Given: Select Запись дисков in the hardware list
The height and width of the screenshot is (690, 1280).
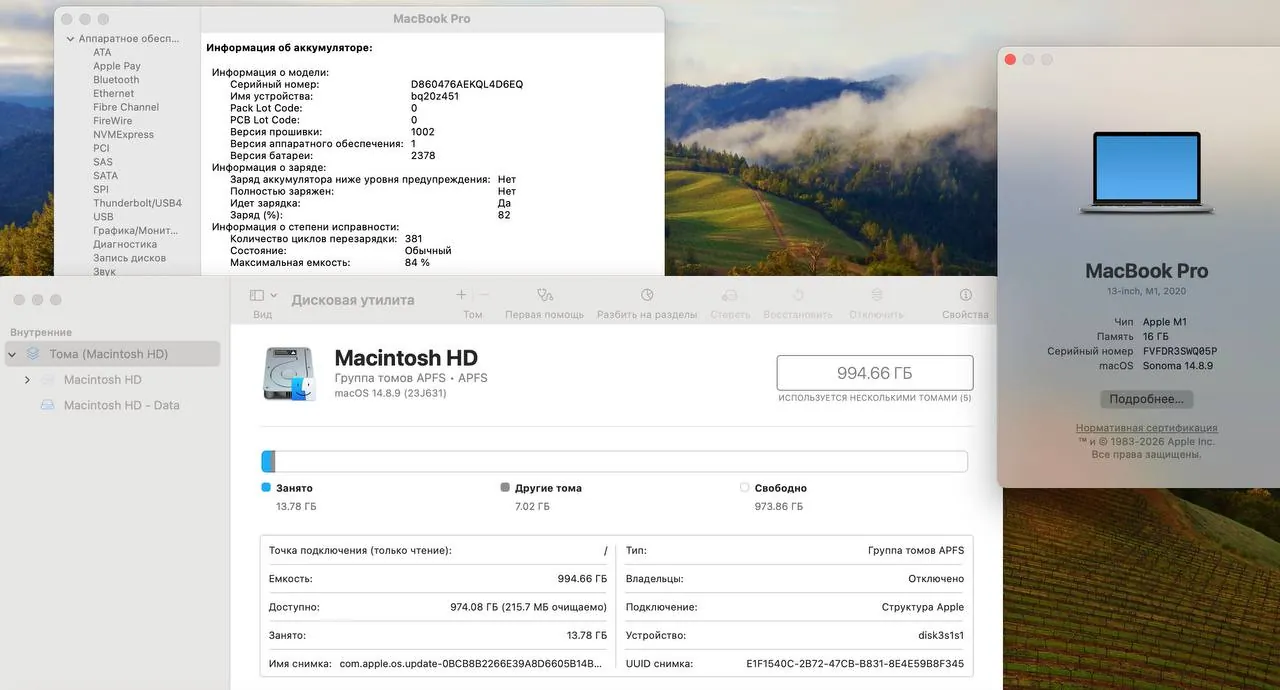Looking at the screenshot, I should (129, 258).
